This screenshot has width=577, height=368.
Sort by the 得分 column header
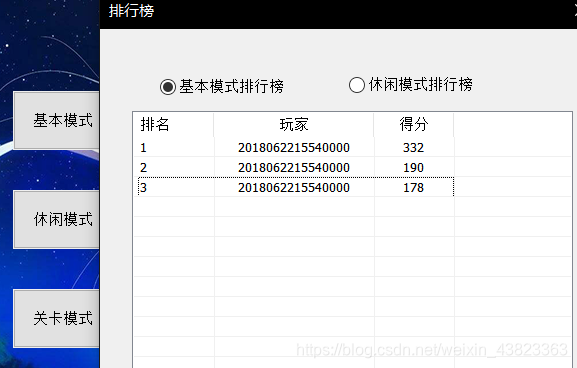pos(414,125)
